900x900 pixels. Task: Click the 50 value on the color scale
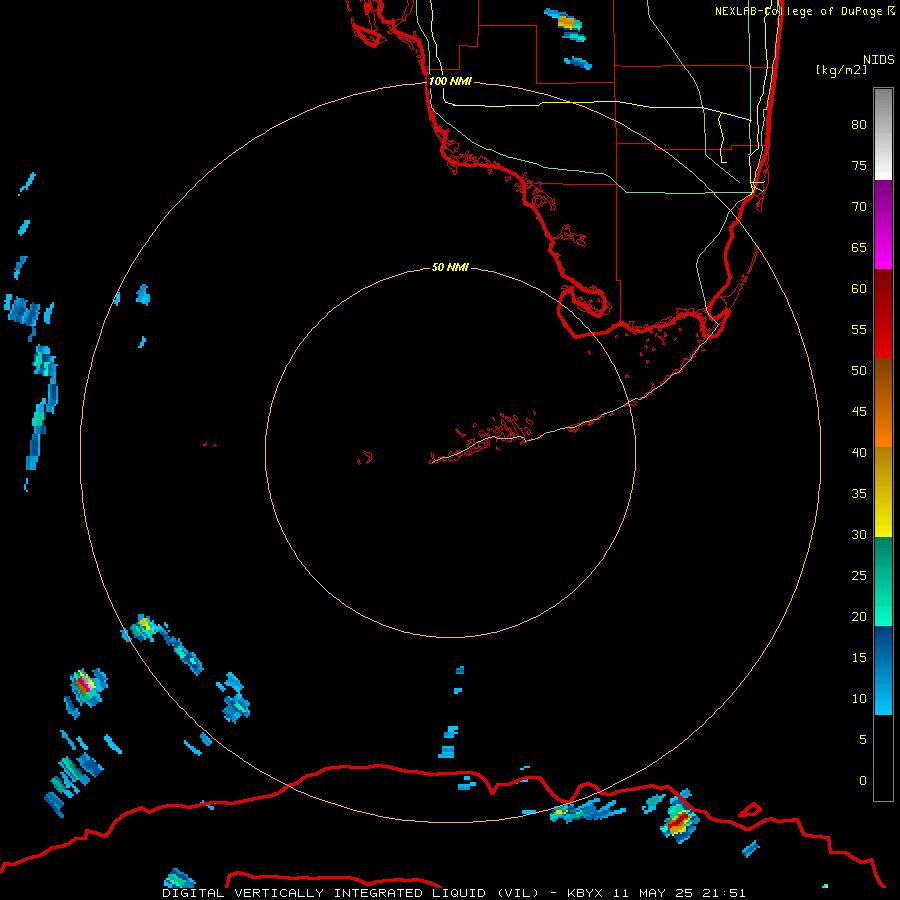click(x=859, y=370)
